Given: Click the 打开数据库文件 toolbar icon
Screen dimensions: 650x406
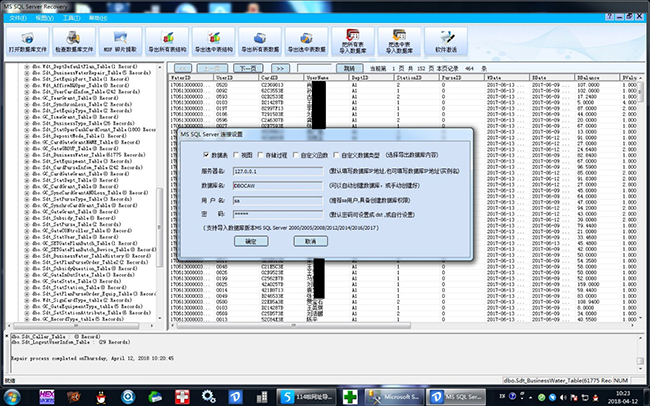Looking at the screenshot, I should [27, 41].
